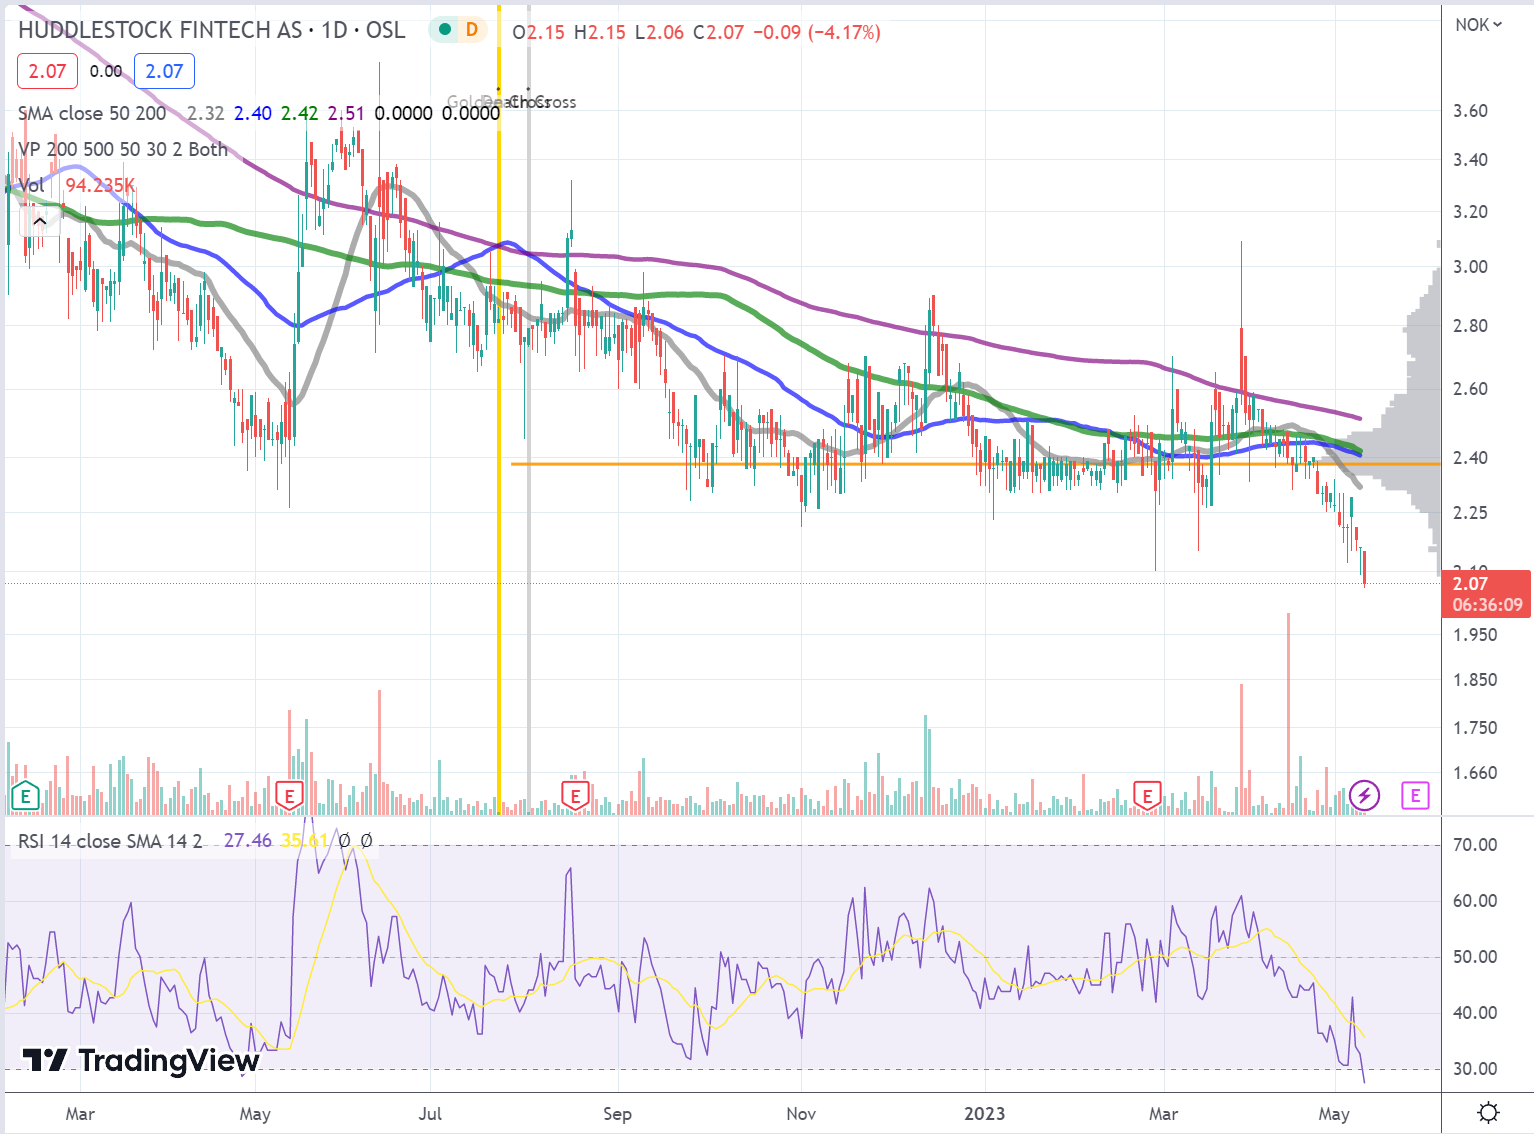
Task: Click the green earnings E marker
Action: [x=24, y=796]
